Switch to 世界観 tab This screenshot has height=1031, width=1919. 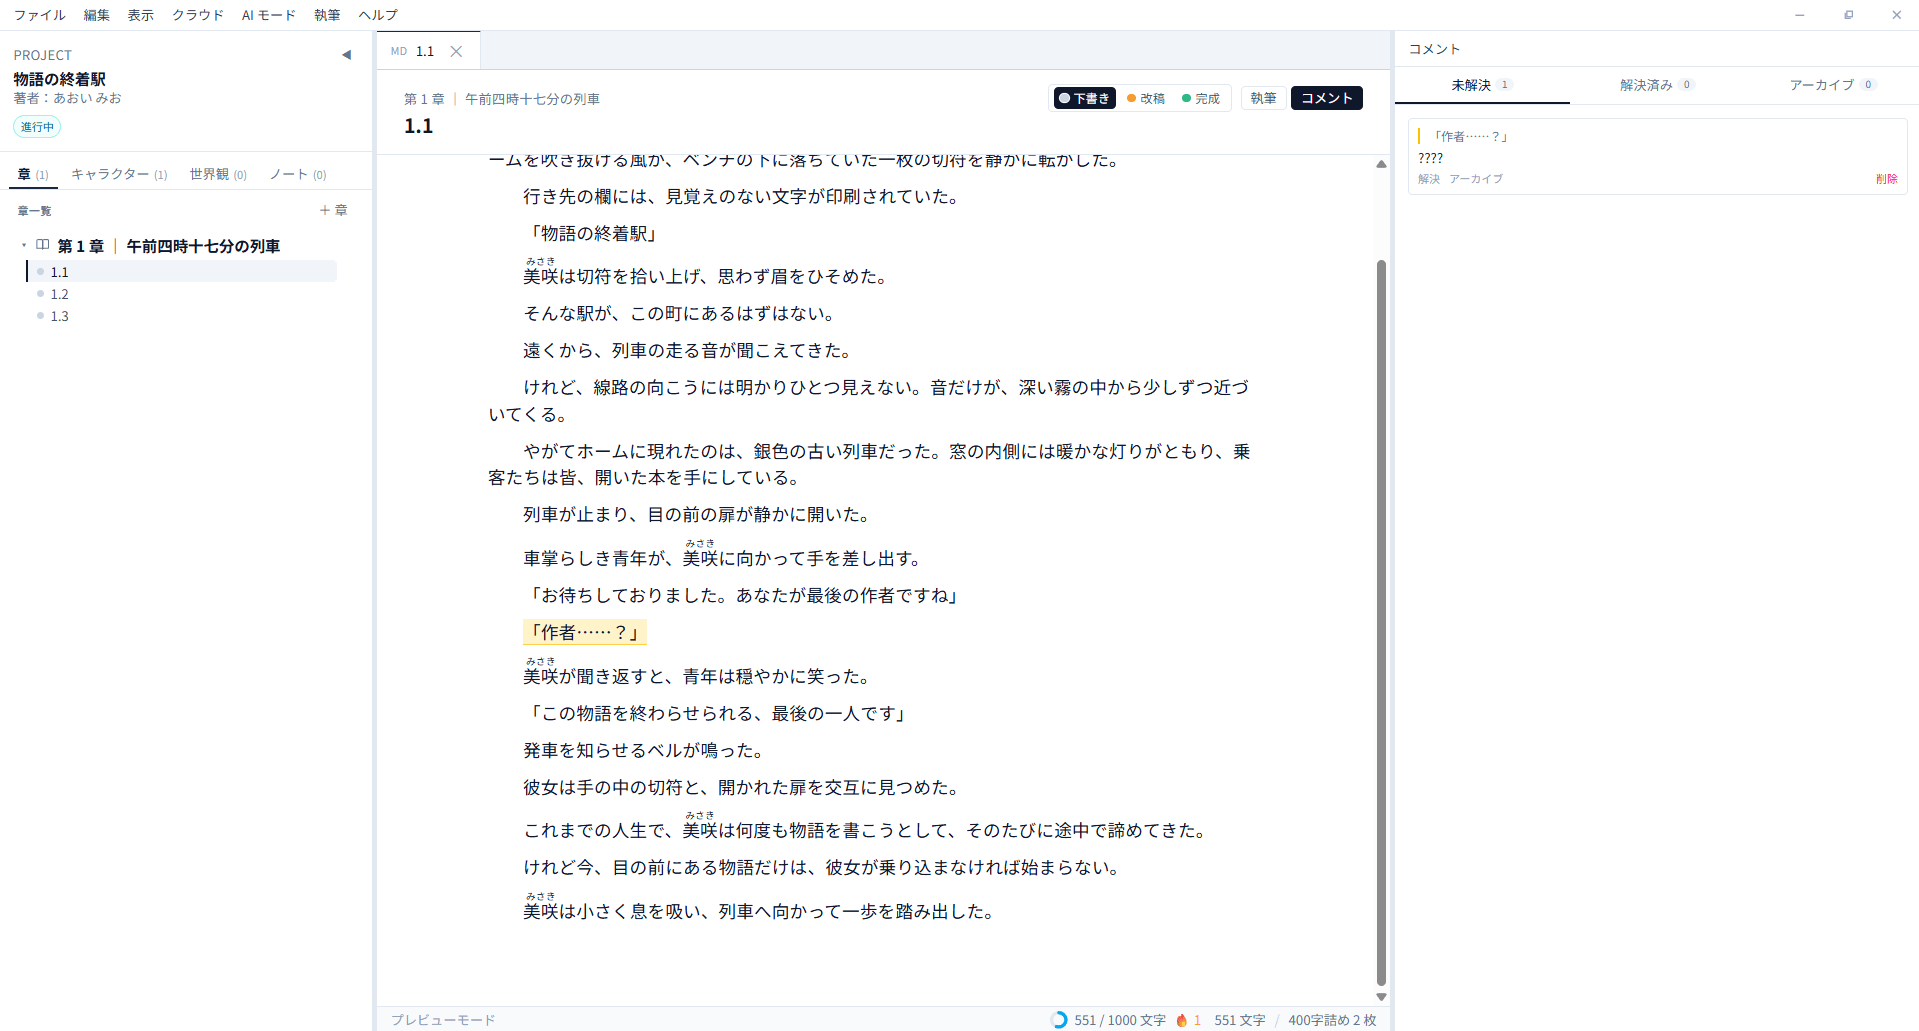point(218,174)
